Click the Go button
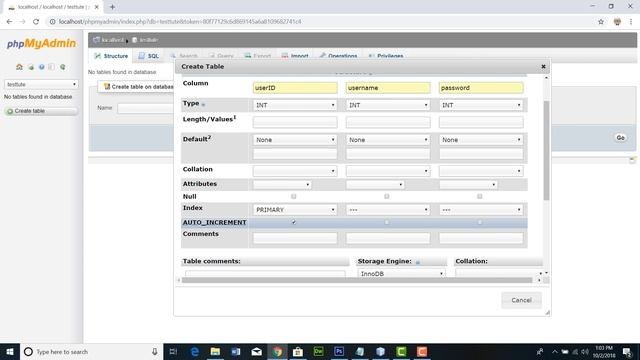 (x=620, y=138)
